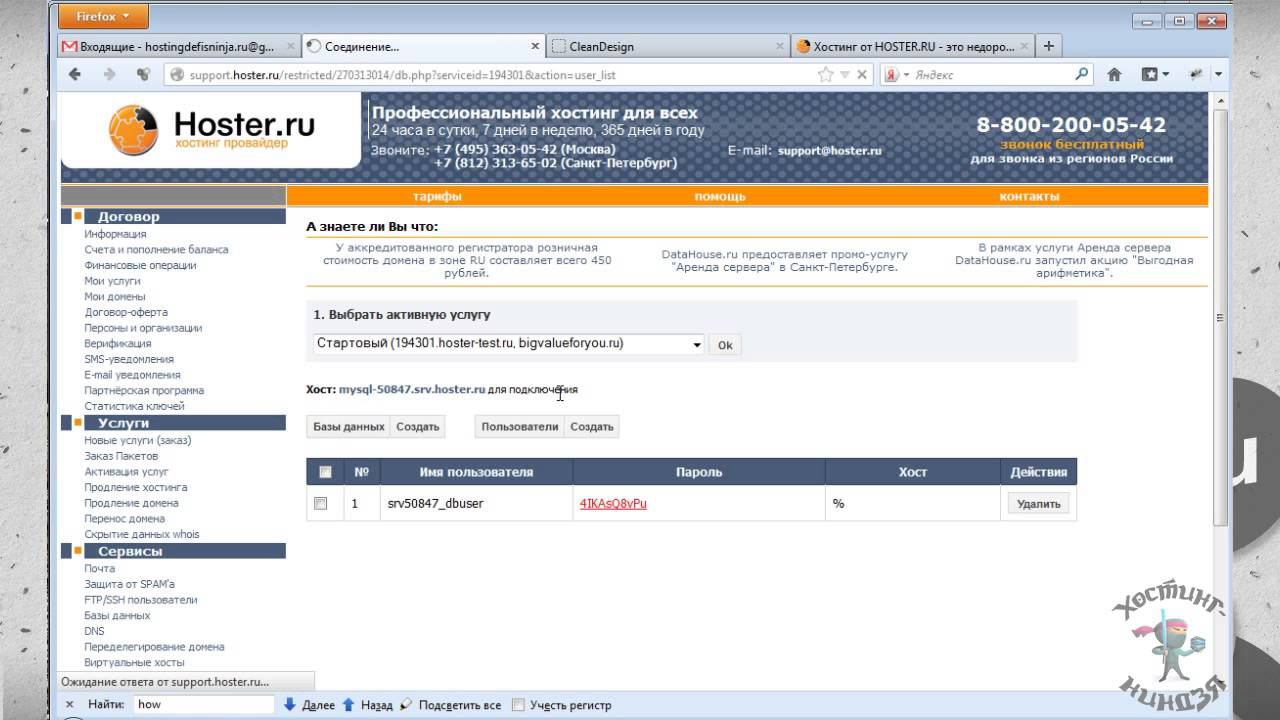Click the Базы данных button
Viewport: 1280px width, 720px height.
point(348,426)
